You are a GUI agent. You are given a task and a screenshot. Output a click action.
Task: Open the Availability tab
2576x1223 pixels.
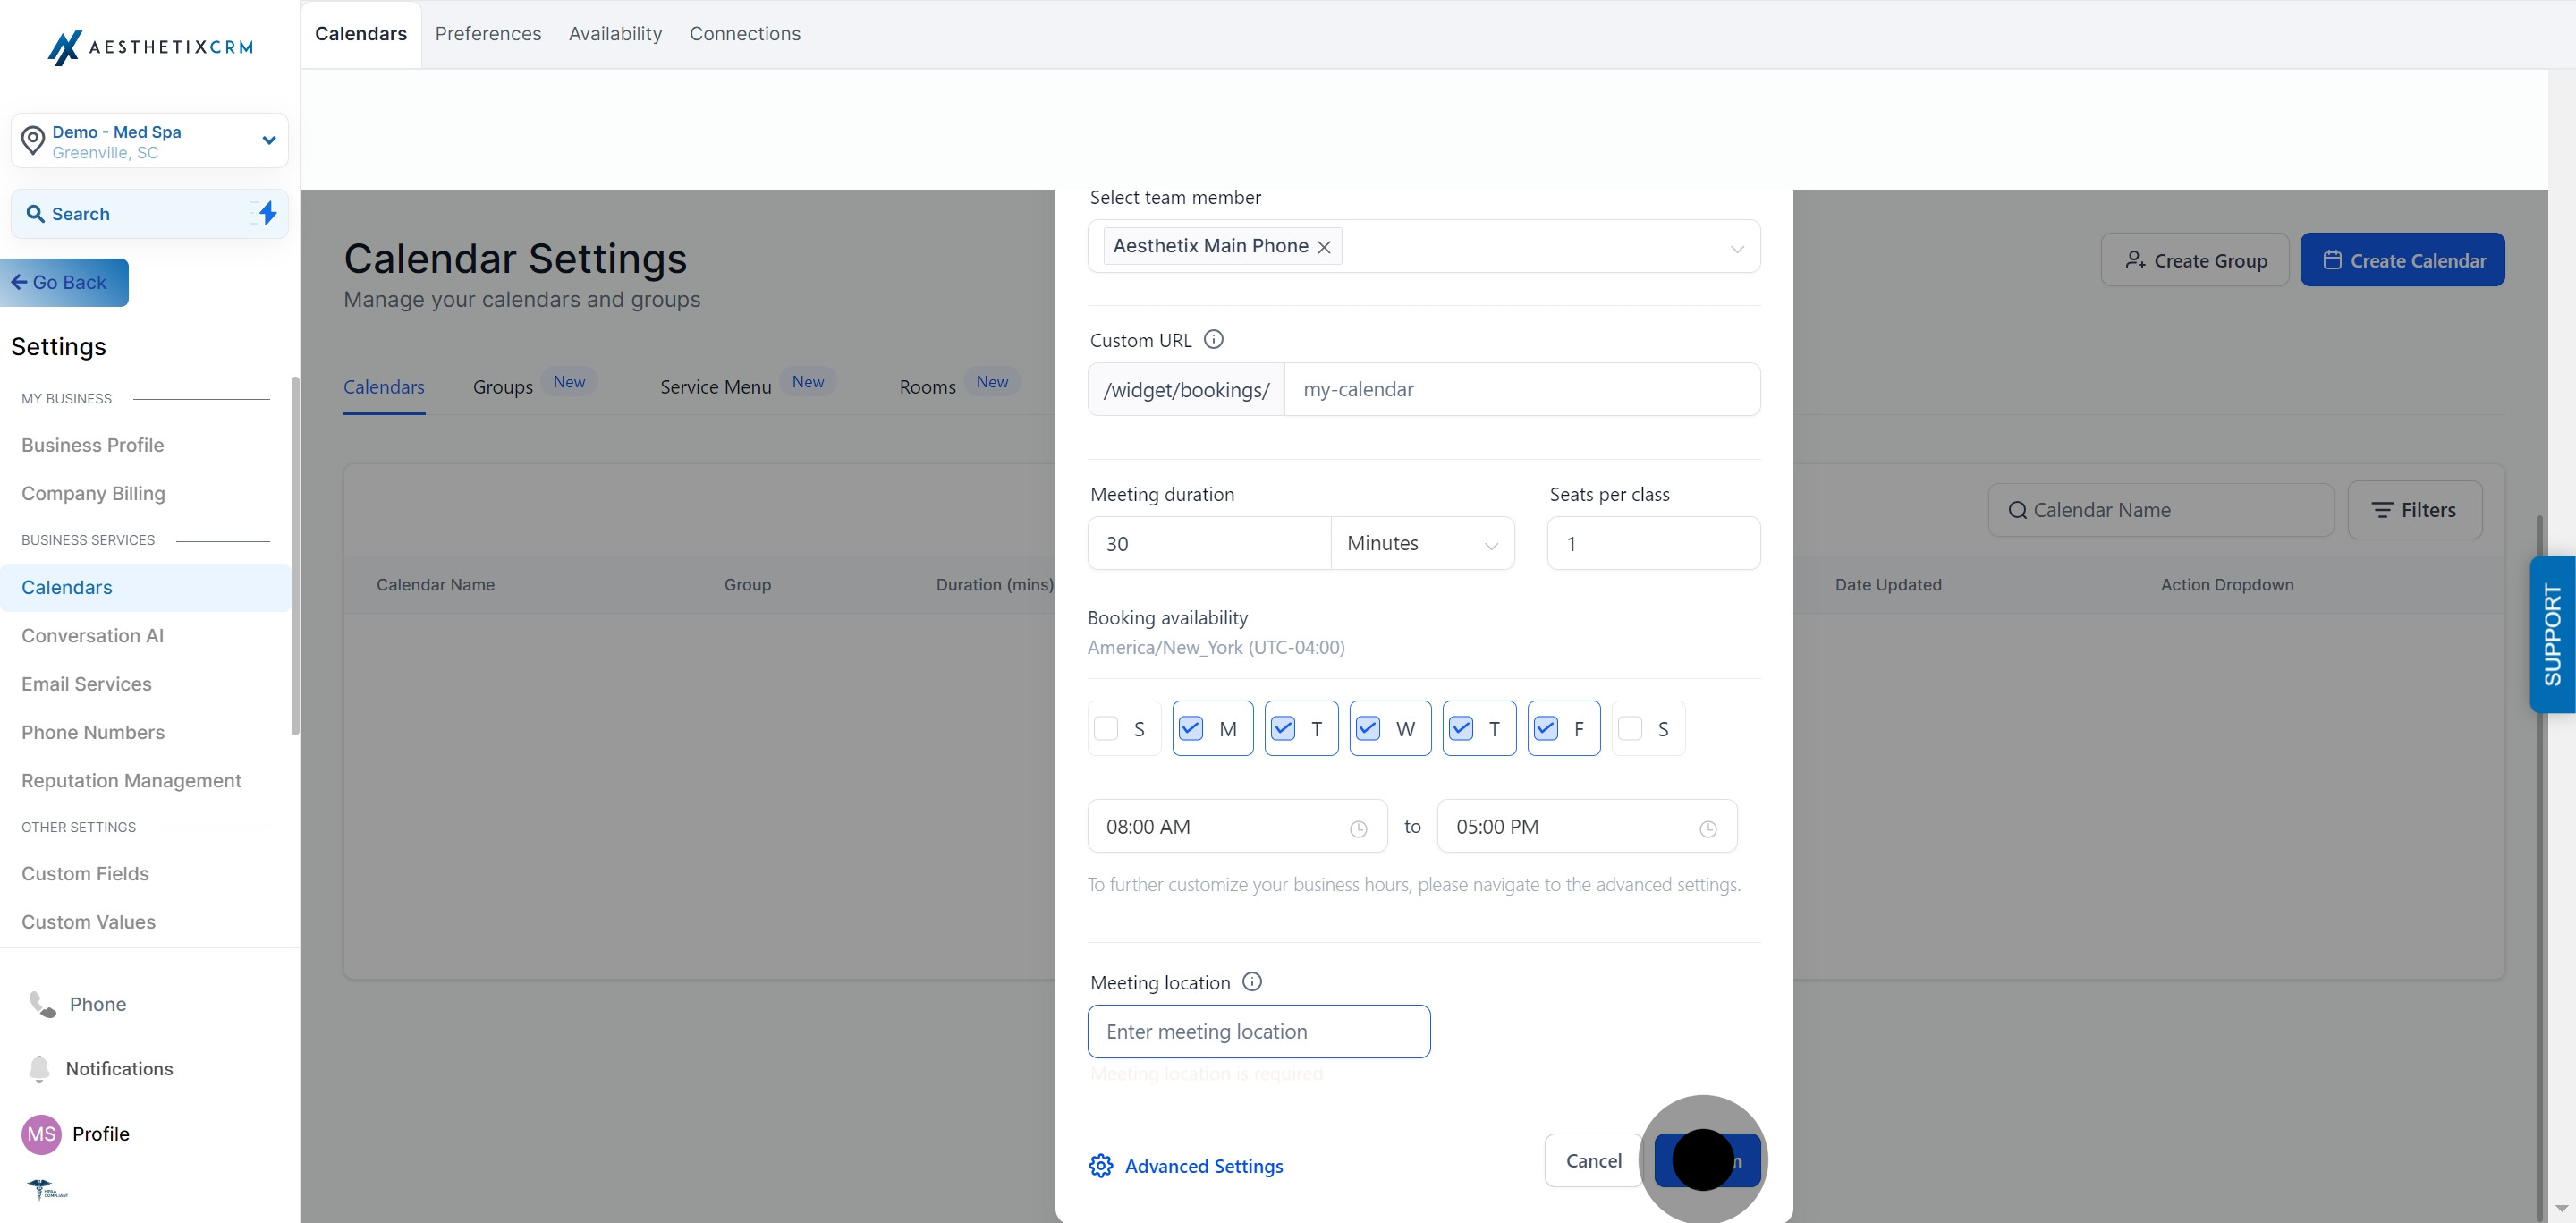(615, 34)
